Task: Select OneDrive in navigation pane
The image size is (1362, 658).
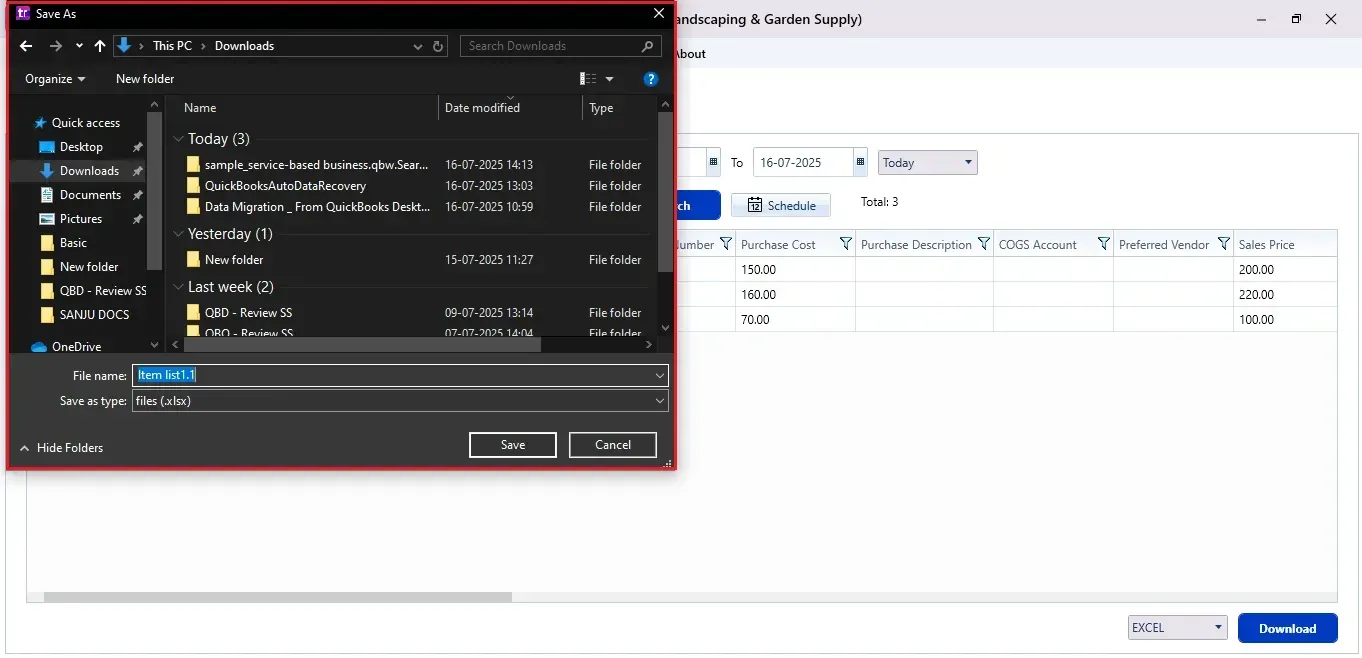Action: (x=76, y=347)
